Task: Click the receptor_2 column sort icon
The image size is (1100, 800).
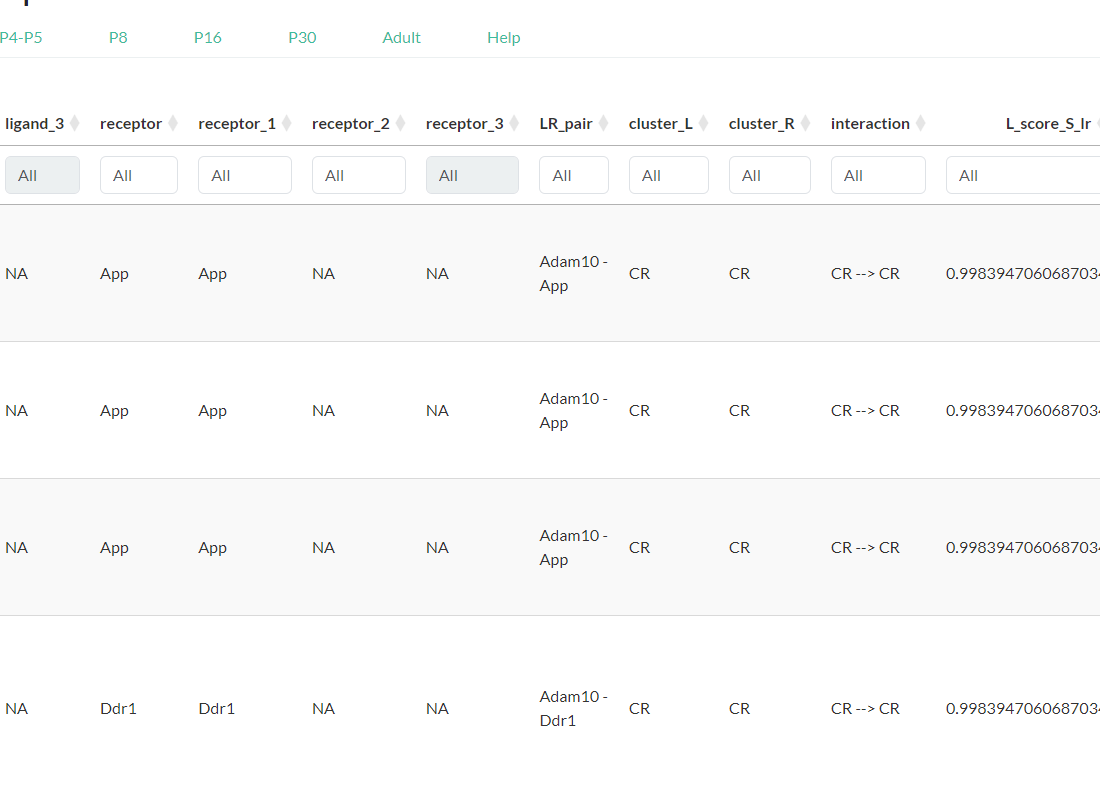Action: coord(400,124)
